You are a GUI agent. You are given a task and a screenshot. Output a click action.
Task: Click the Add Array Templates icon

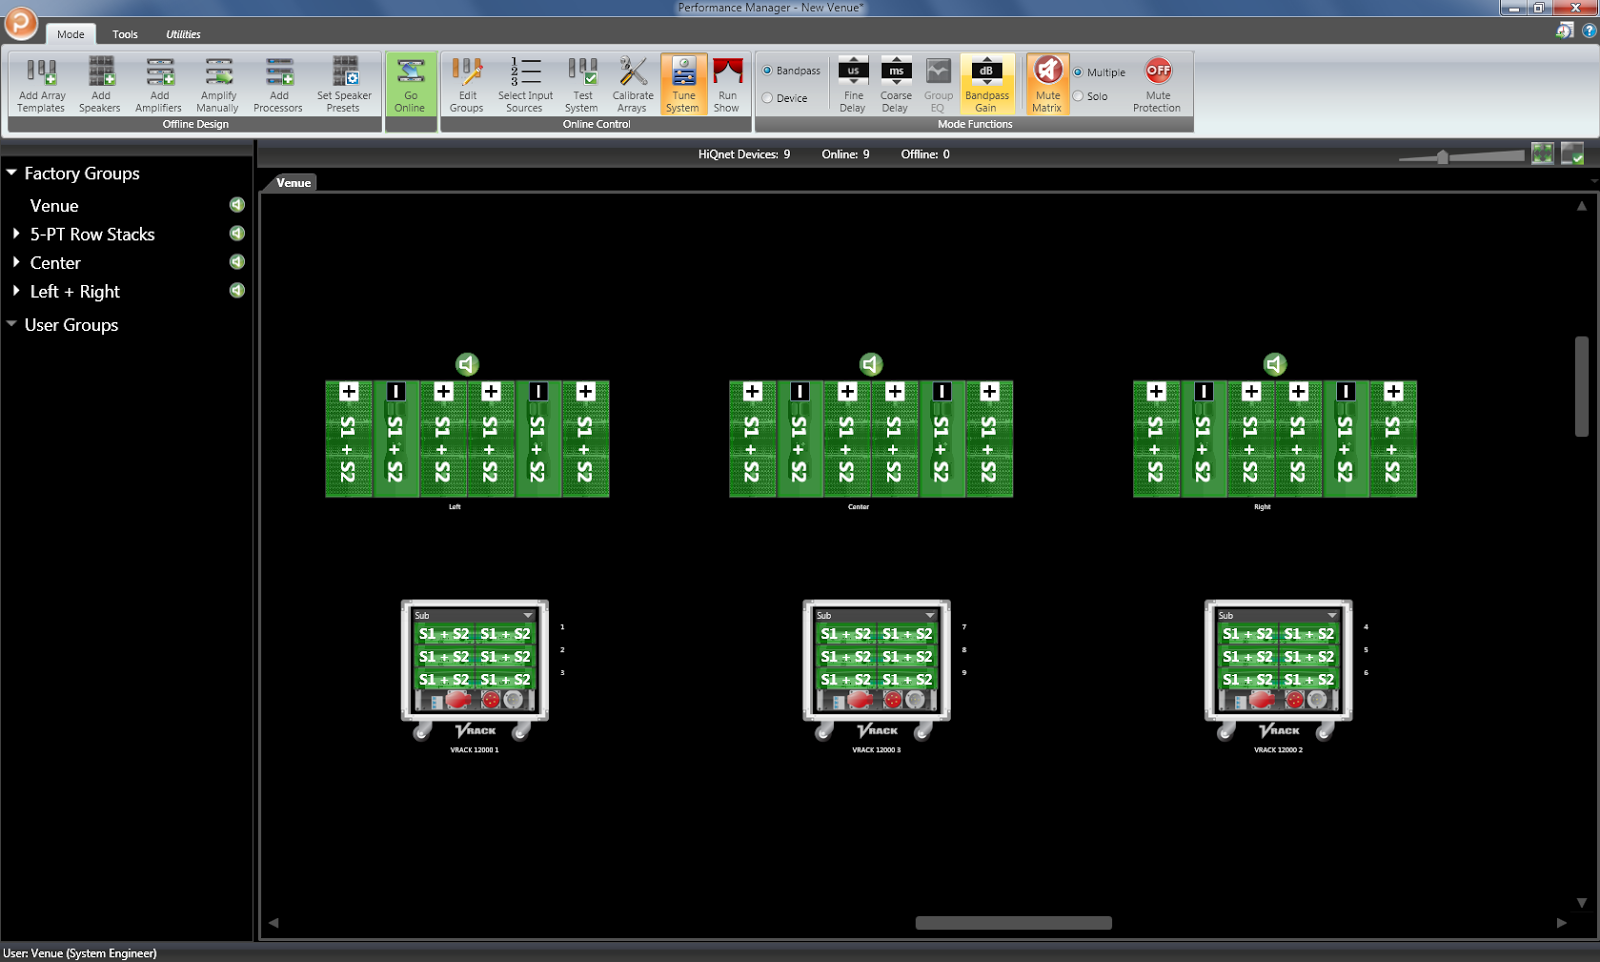point(40,84)
